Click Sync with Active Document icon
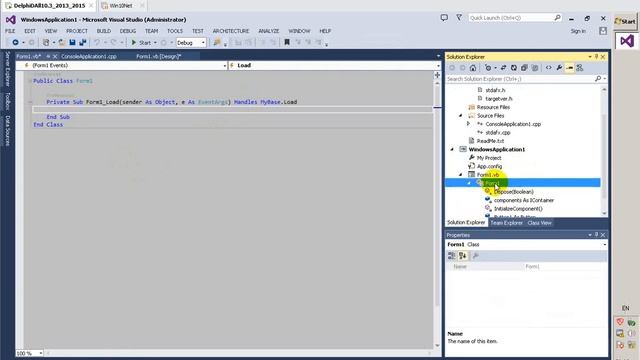 click(x=503, y=68)
